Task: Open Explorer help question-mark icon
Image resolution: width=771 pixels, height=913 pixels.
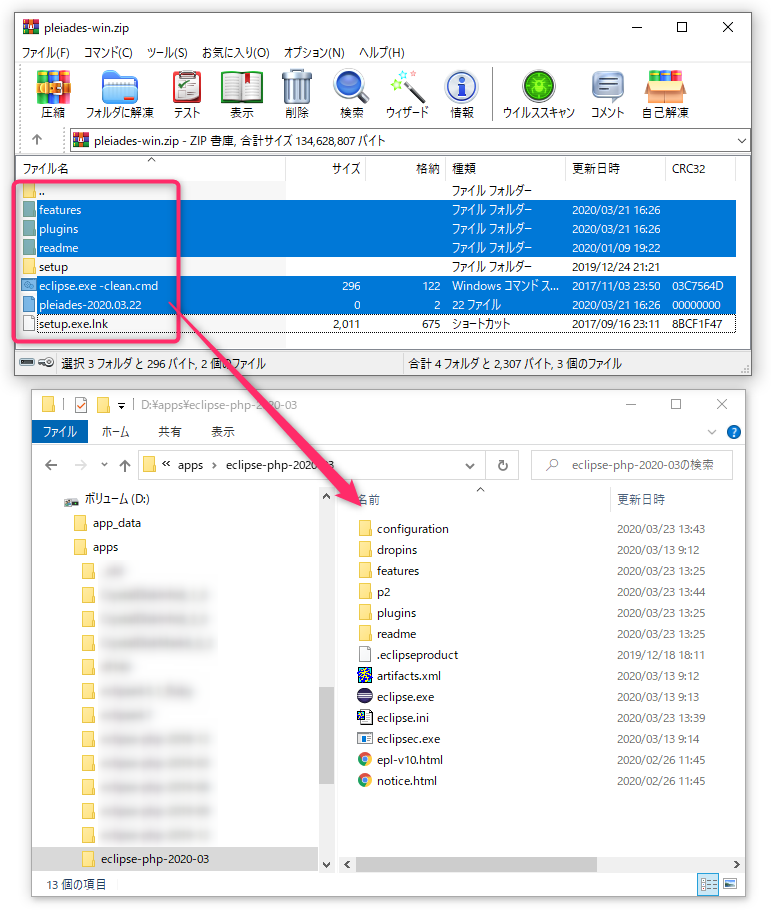Action: tap(734, 432)
